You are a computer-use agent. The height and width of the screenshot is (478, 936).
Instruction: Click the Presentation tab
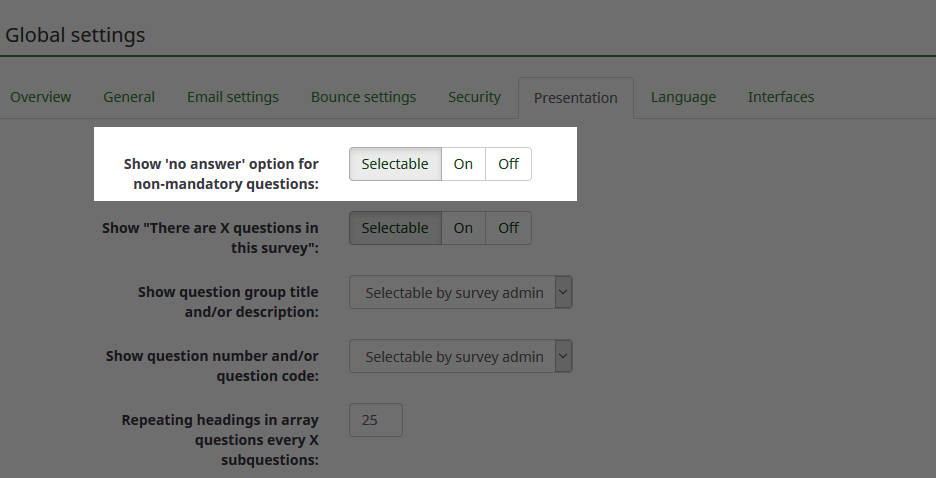click(x=576, y=98)
